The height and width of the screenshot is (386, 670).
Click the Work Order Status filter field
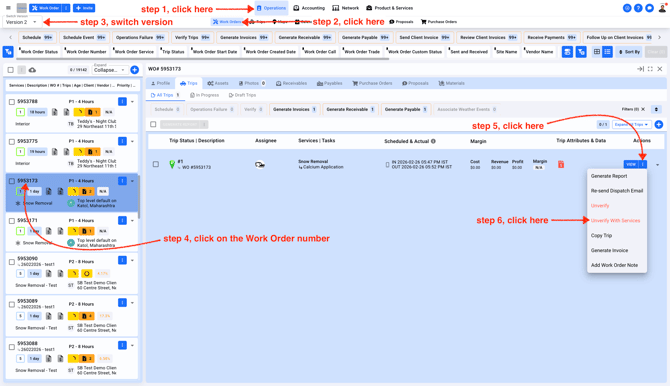39,52
